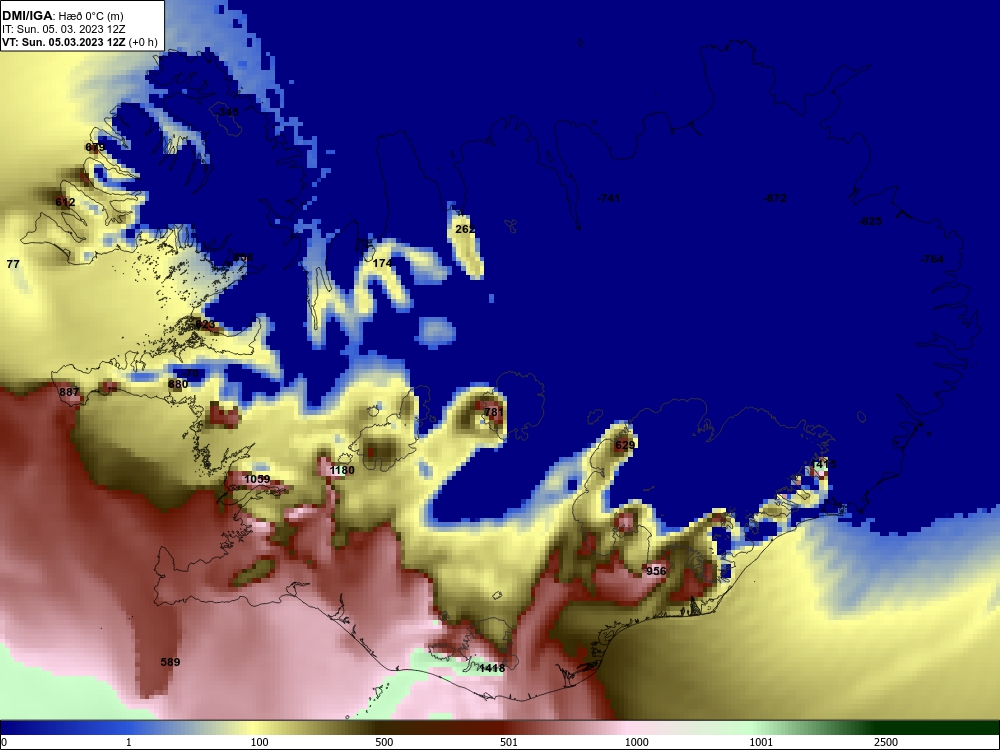Click the map value -872
1000x750 pixels.
tap(775, 198)
